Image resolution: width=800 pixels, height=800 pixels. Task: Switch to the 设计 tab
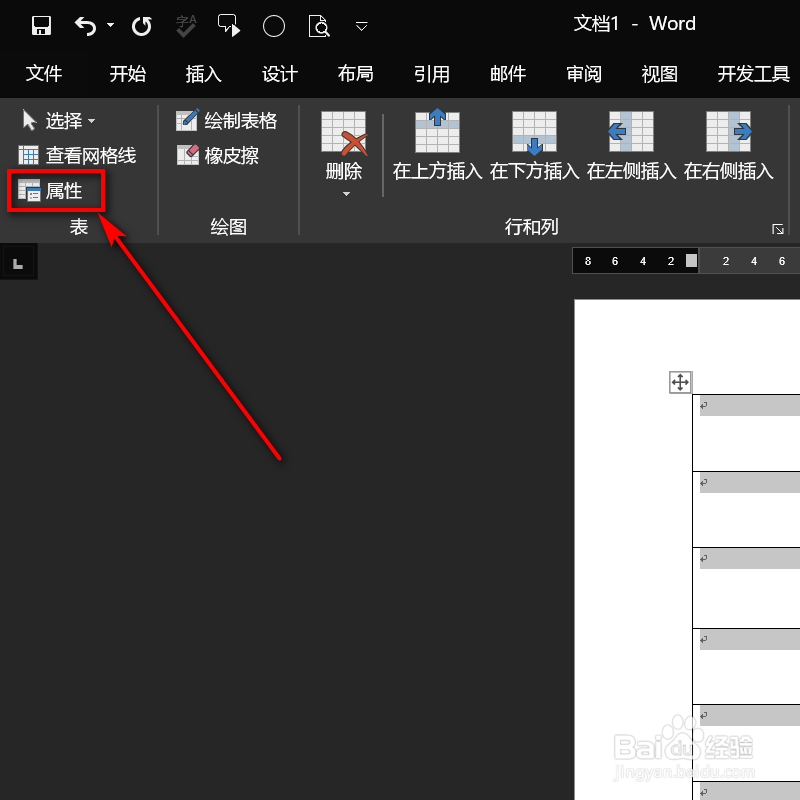pyautogui.click(x=280, y=74)
